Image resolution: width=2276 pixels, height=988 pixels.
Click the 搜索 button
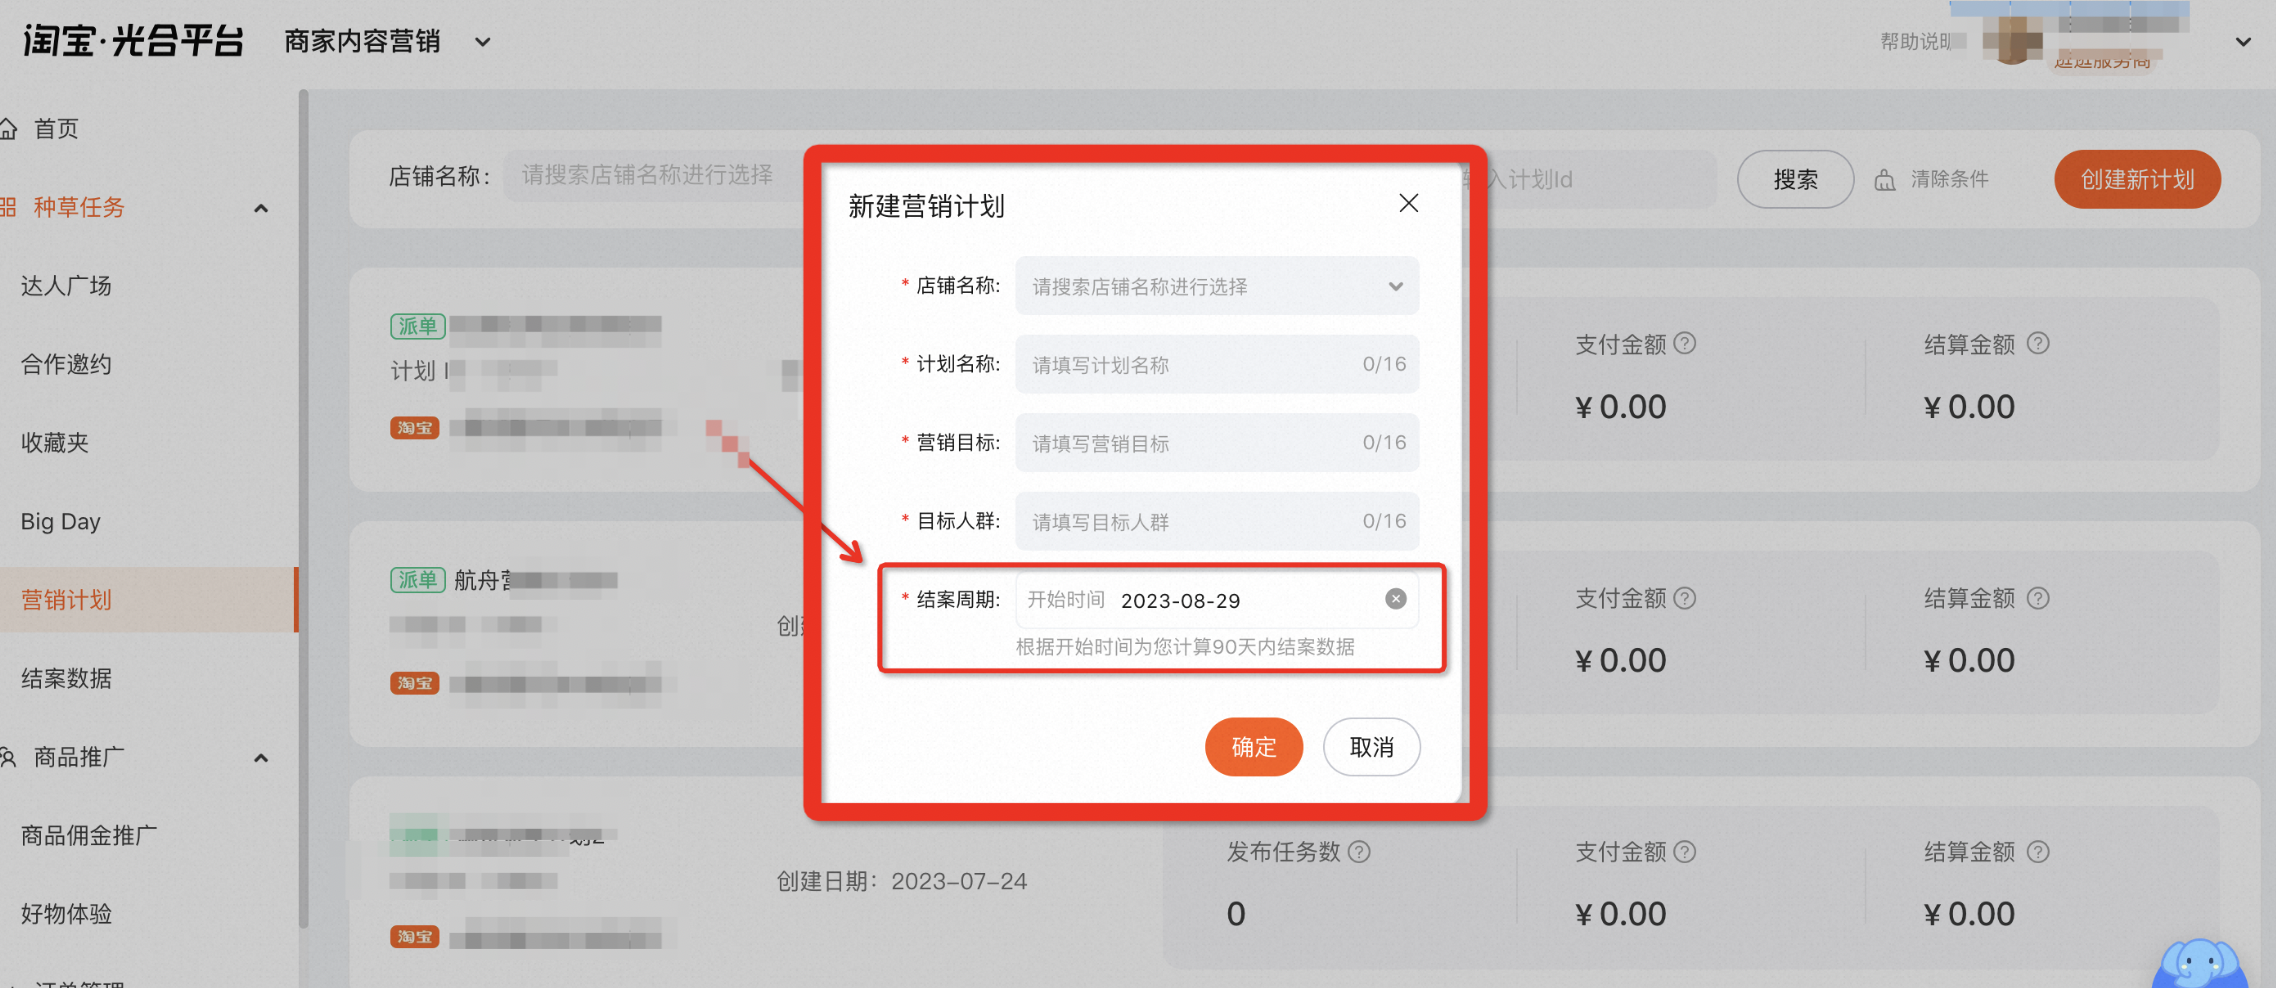click(x=1795, y=180)
